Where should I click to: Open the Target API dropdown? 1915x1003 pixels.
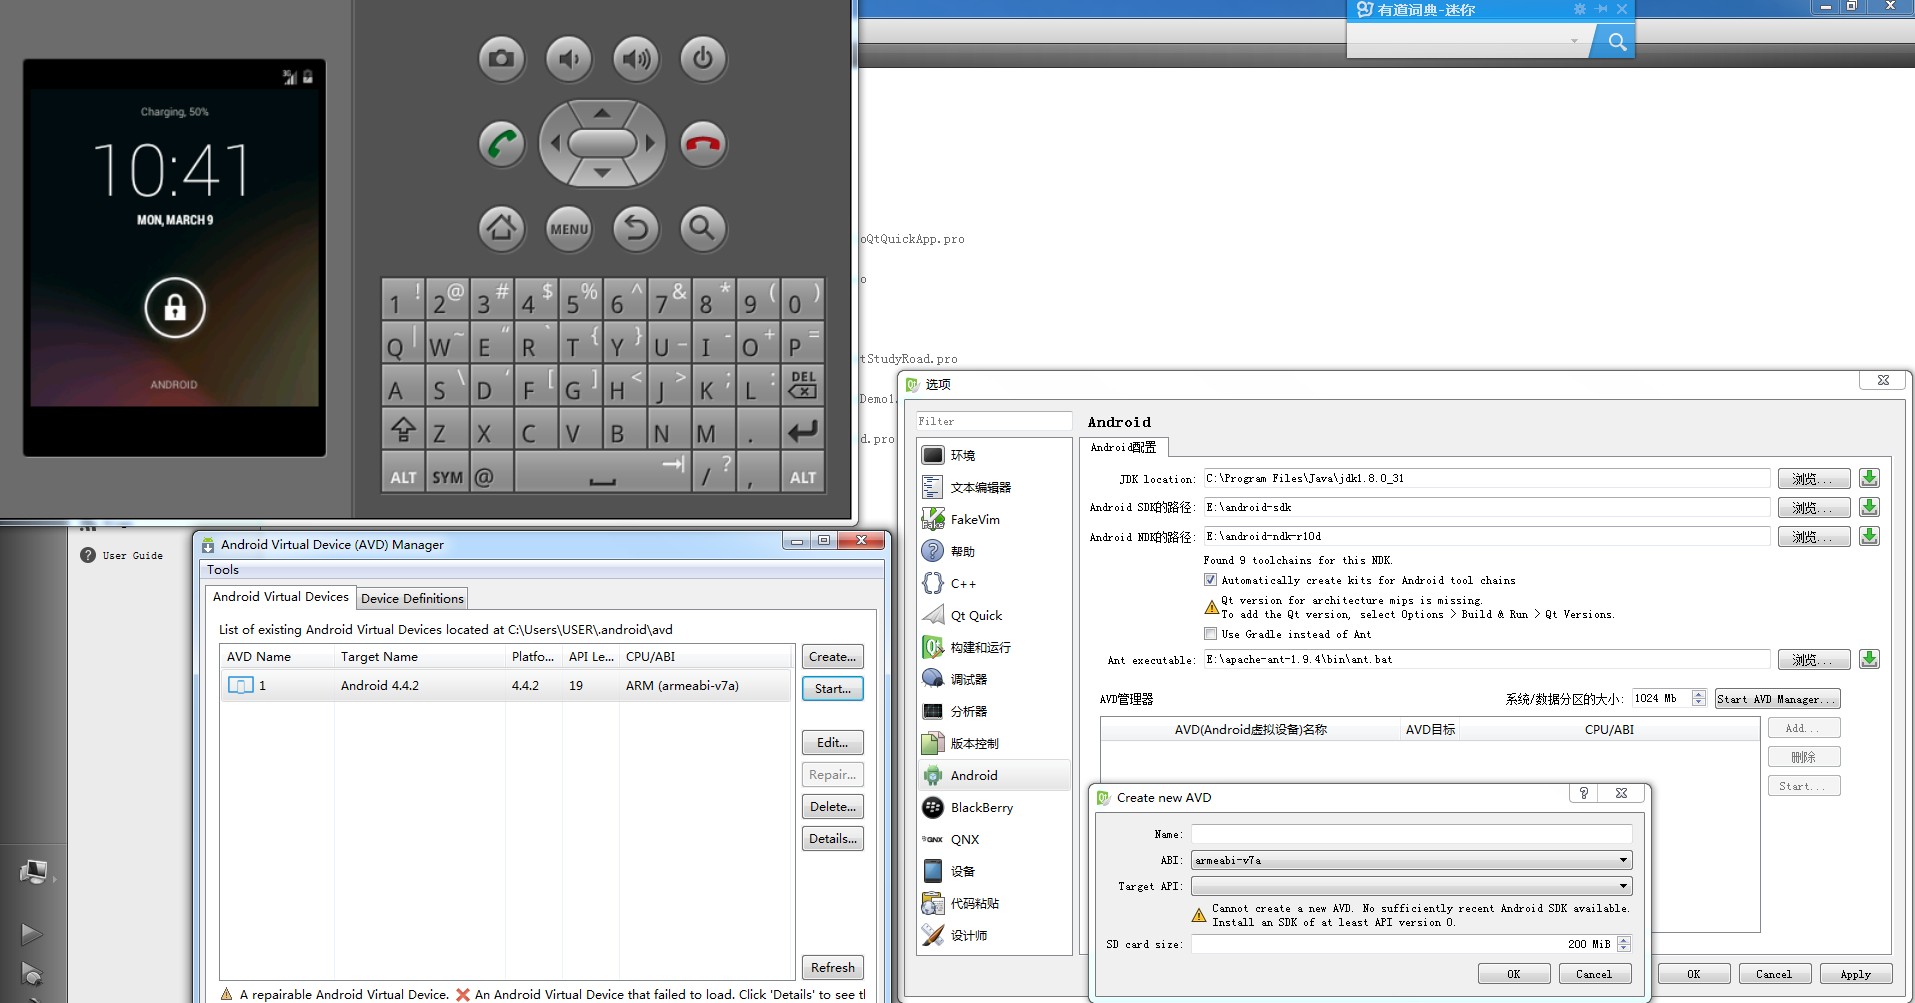1411,886
